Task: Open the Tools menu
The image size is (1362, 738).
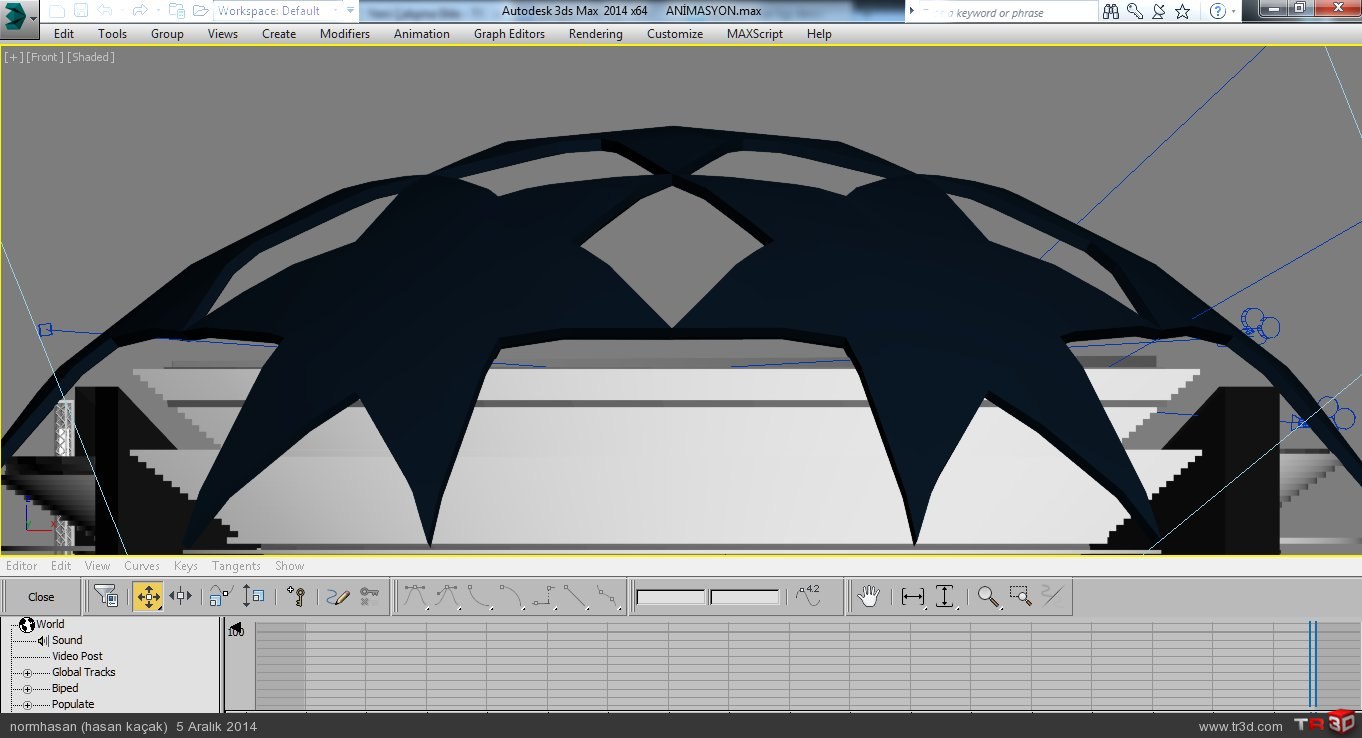Action: (112, 34)
